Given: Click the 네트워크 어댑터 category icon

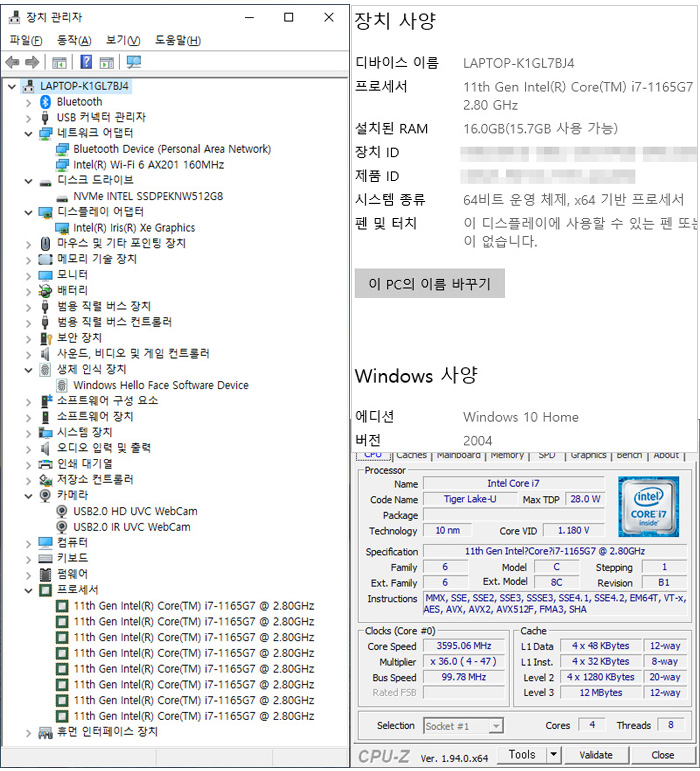Looking at the screenshot, I should pyautogui.click(x=45, y=133).
